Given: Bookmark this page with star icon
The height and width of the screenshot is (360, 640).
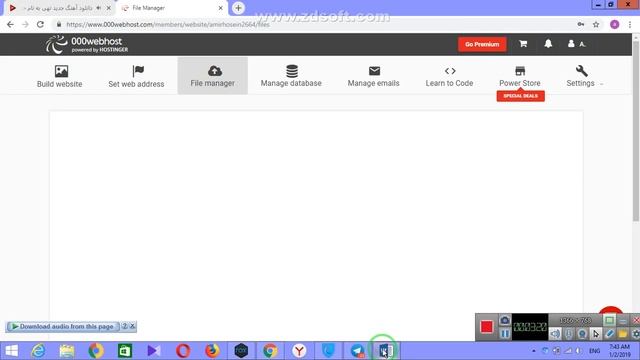Looking at the screenshot, I should [x=596, y=24].
